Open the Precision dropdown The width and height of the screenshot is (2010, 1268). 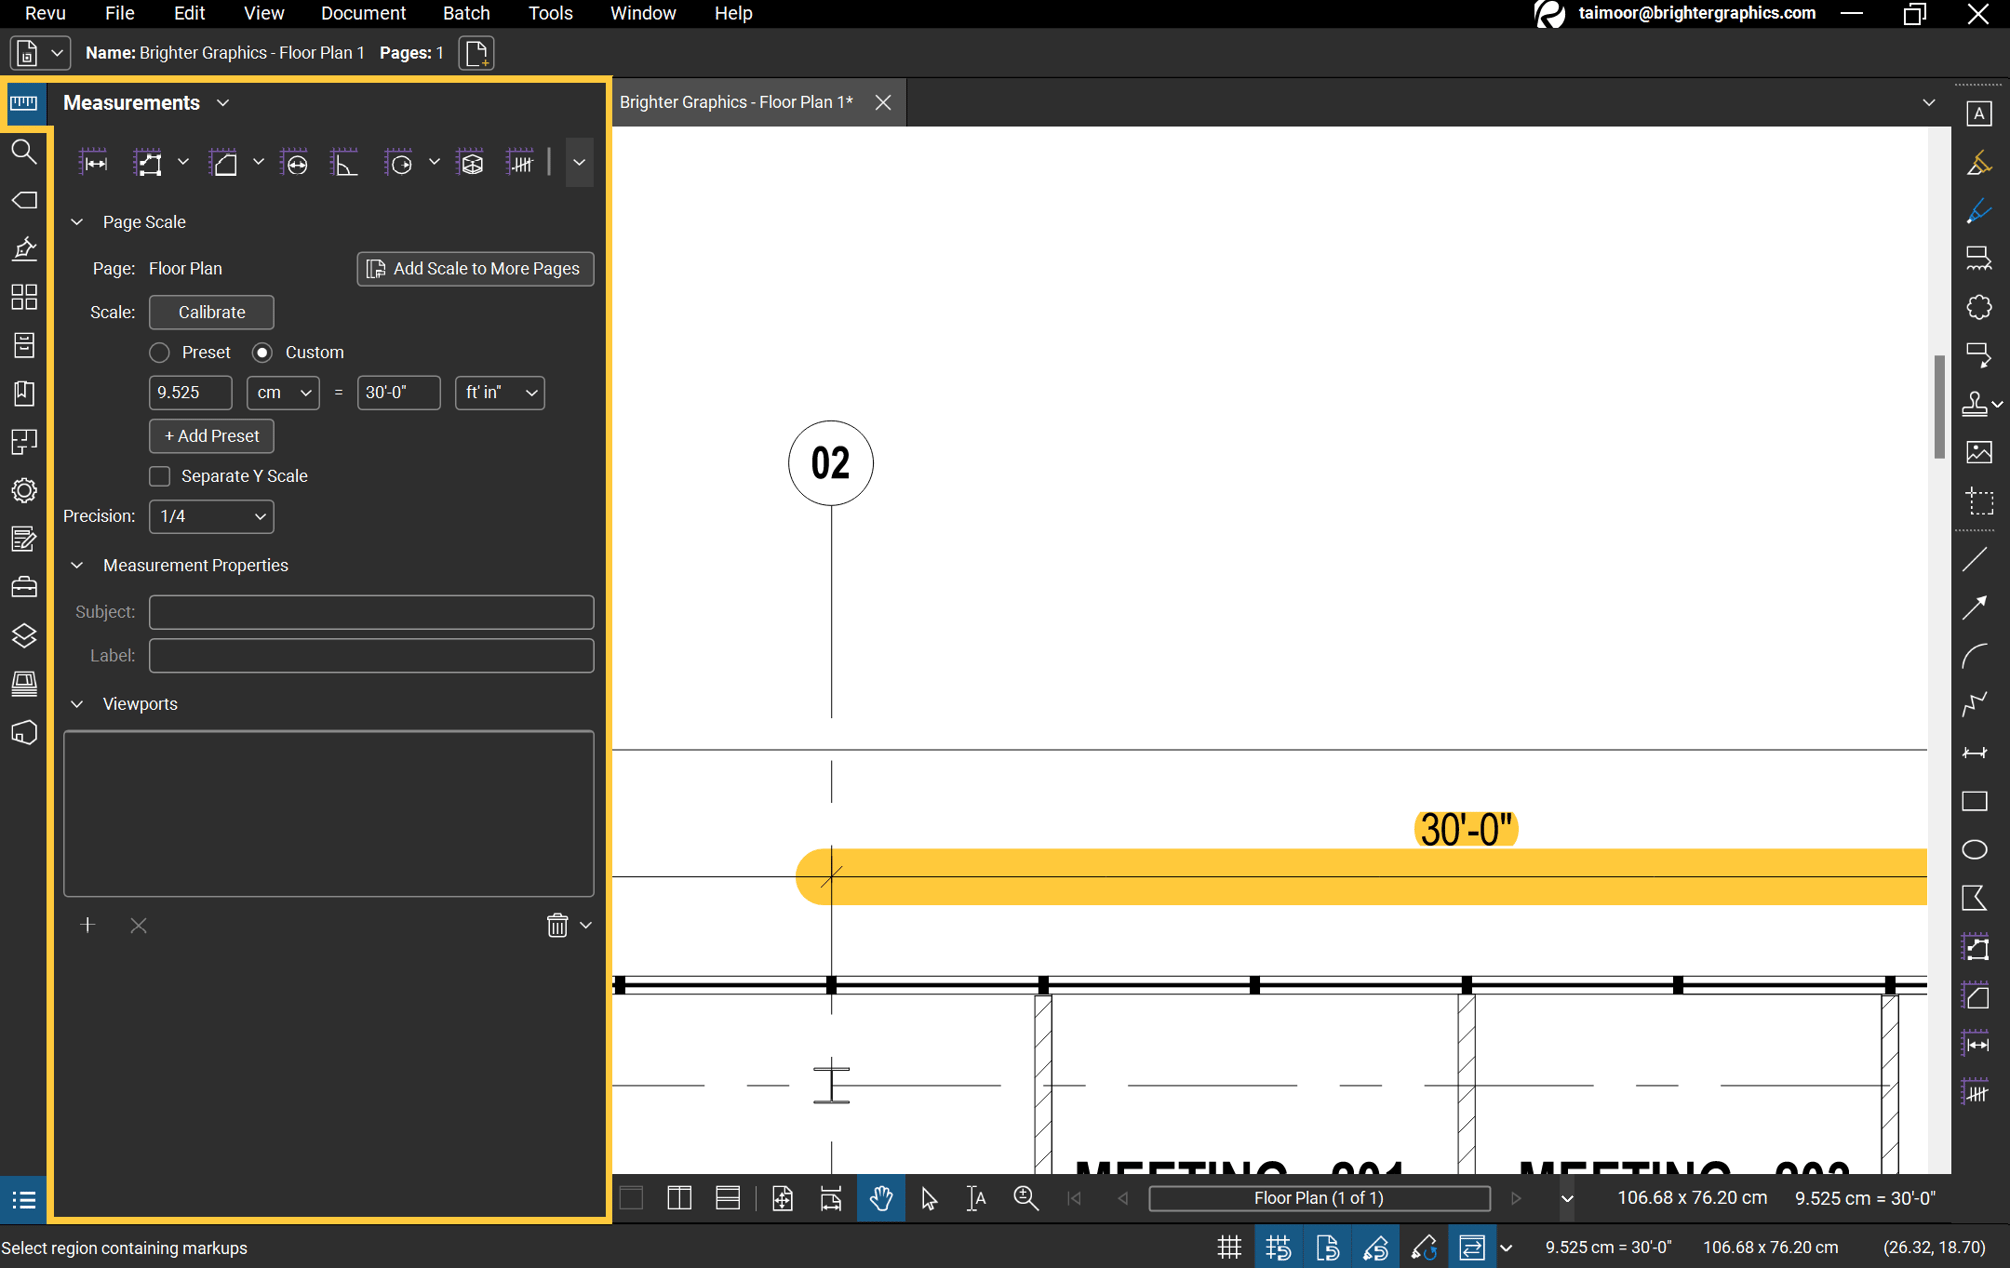click(211, 516)
